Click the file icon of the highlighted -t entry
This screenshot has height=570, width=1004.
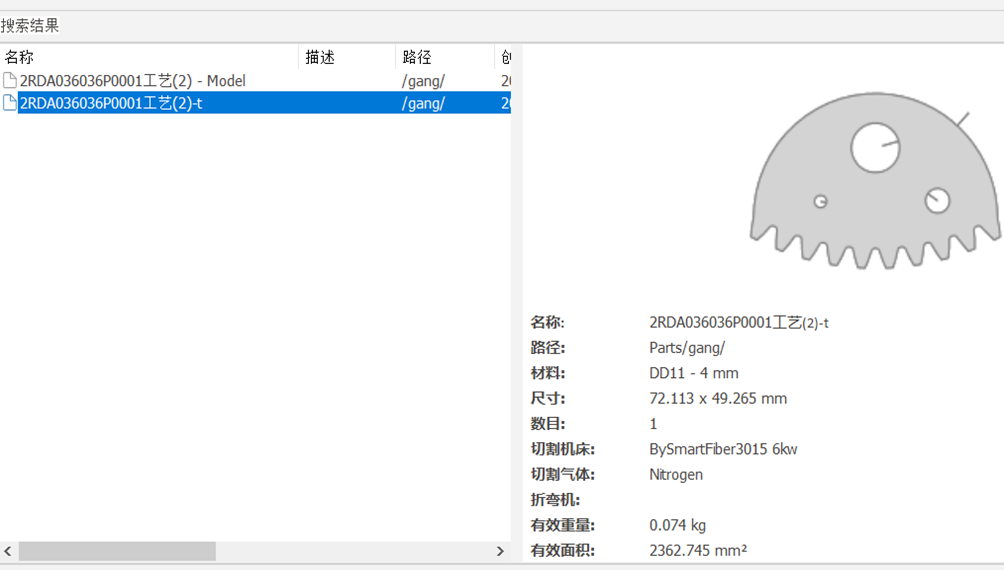pos(10,103)
